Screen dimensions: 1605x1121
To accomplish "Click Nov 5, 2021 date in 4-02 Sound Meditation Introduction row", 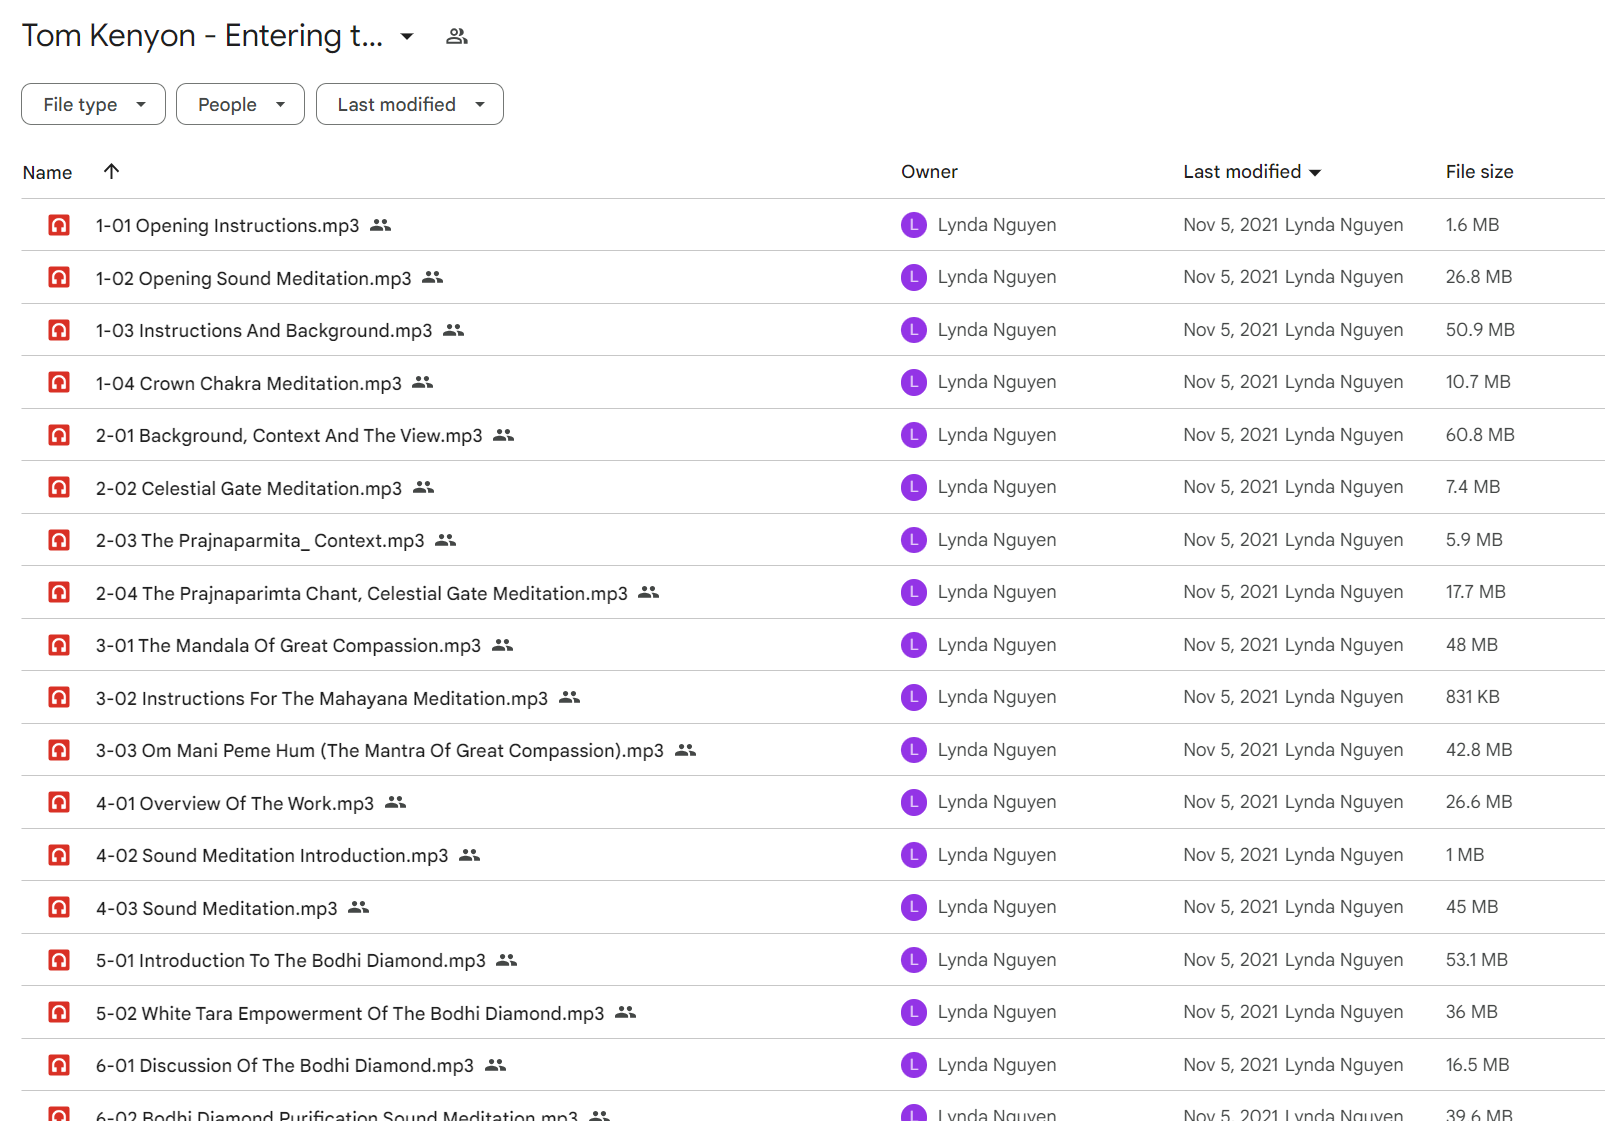I will 1231,855.
